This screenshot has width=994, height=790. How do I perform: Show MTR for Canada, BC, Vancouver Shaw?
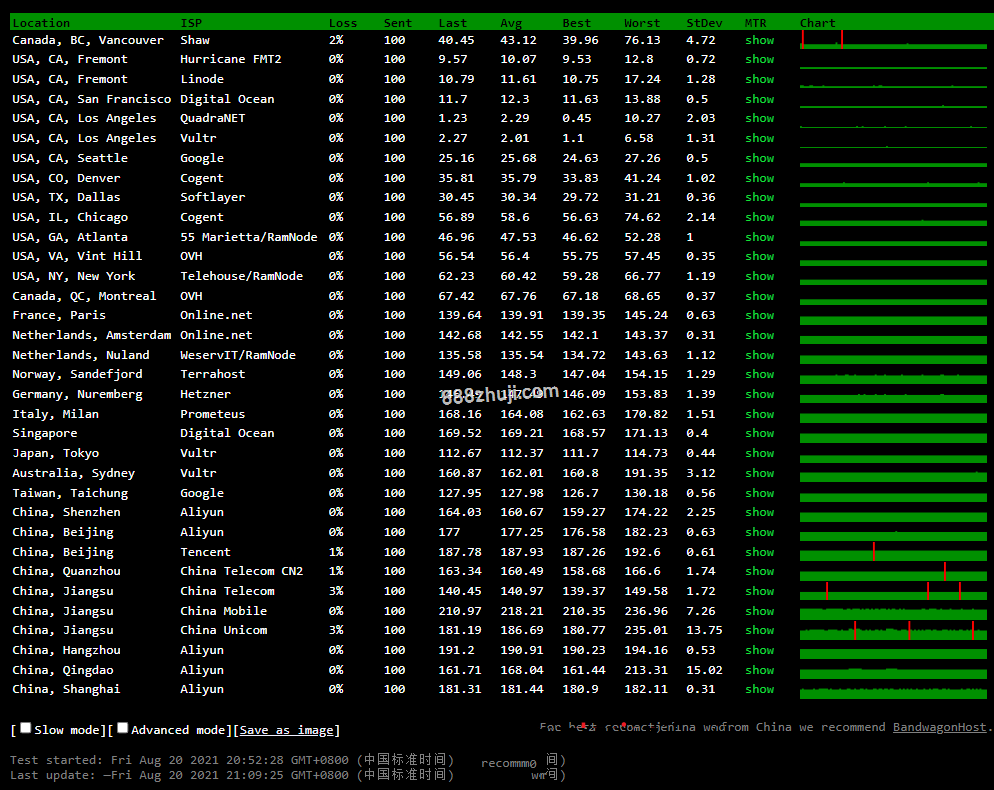pyautogui.click(x=759, y=40)
